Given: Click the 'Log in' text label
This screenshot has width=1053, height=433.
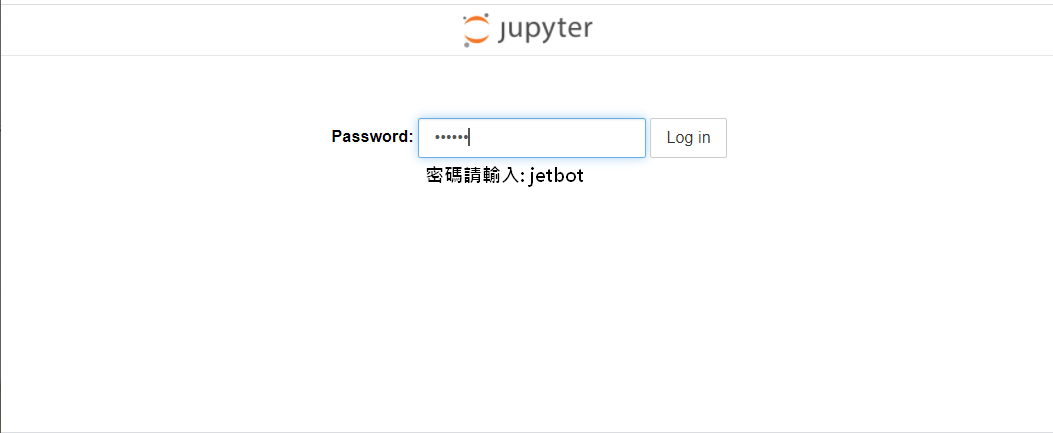Looking at the screenshot, I should pyautogui.click(x=688, y=138).
